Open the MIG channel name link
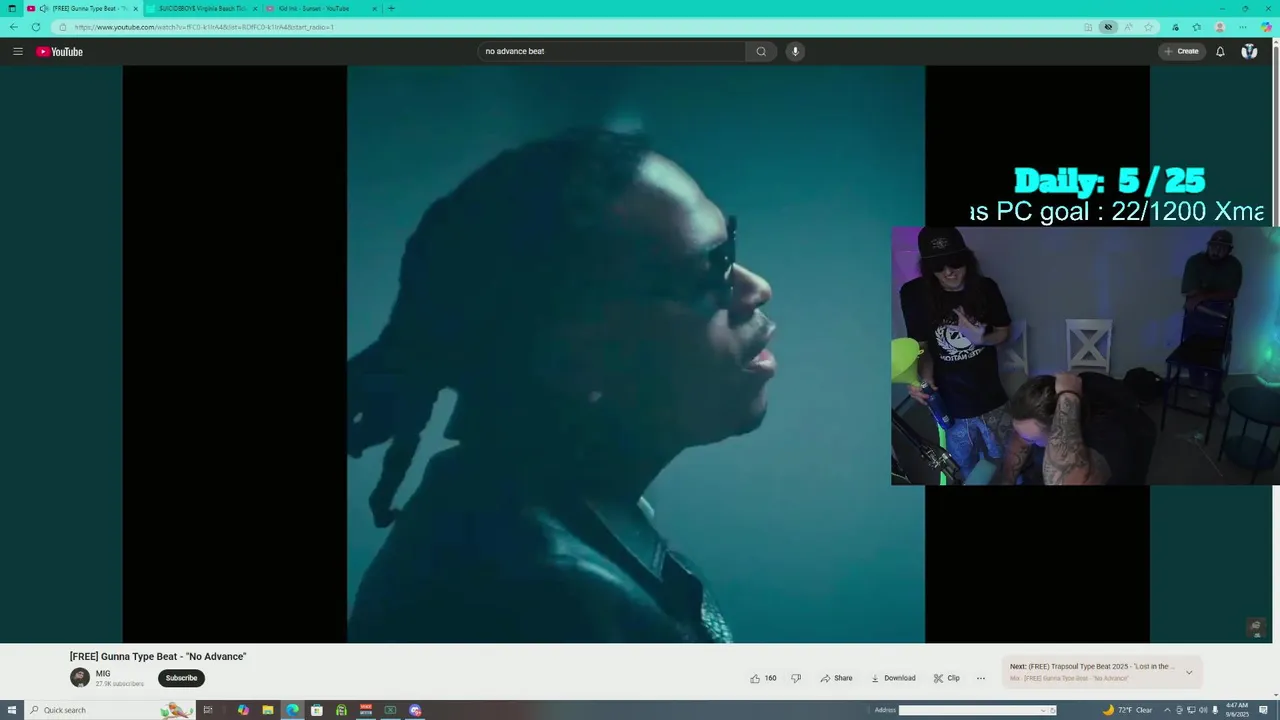This screenshot has height=720, width=1280. [x=103, y=674]
